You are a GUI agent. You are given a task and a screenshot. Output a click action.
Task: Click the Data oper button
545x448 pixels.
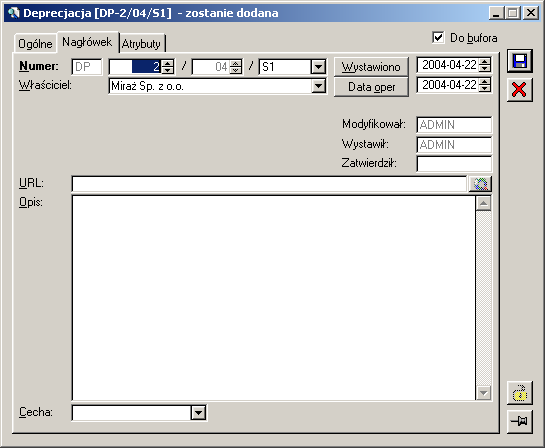click(371, 87)
